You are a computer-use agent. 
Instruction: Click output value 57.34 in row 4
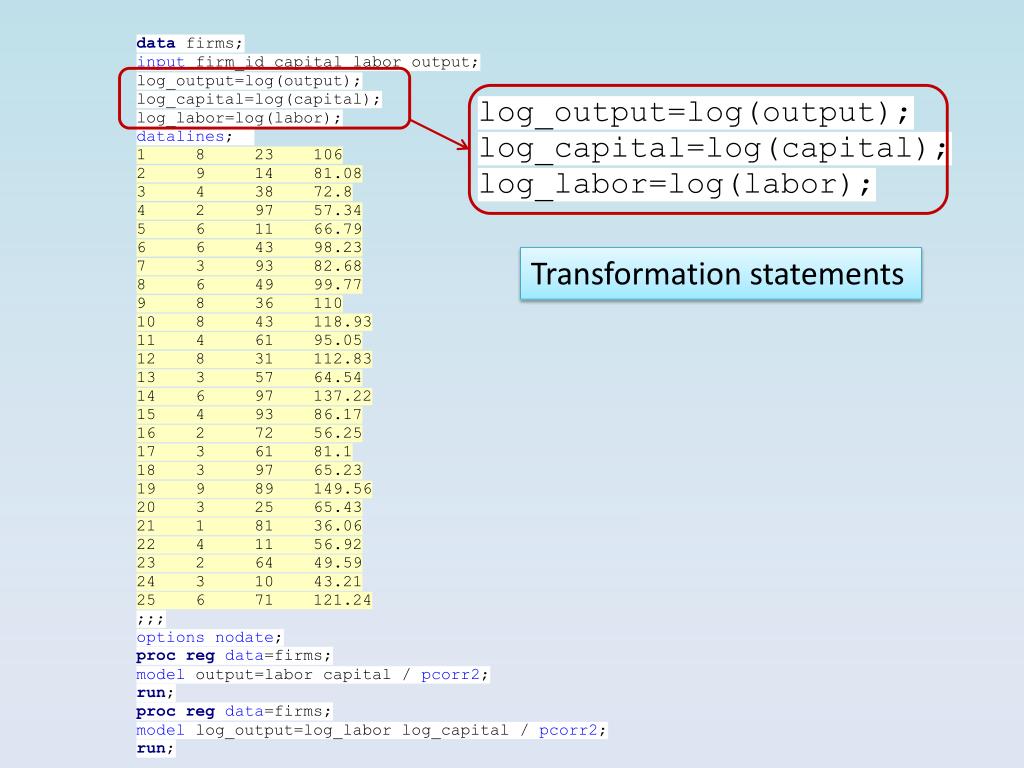pyautogui.click(x=338, y=210)
